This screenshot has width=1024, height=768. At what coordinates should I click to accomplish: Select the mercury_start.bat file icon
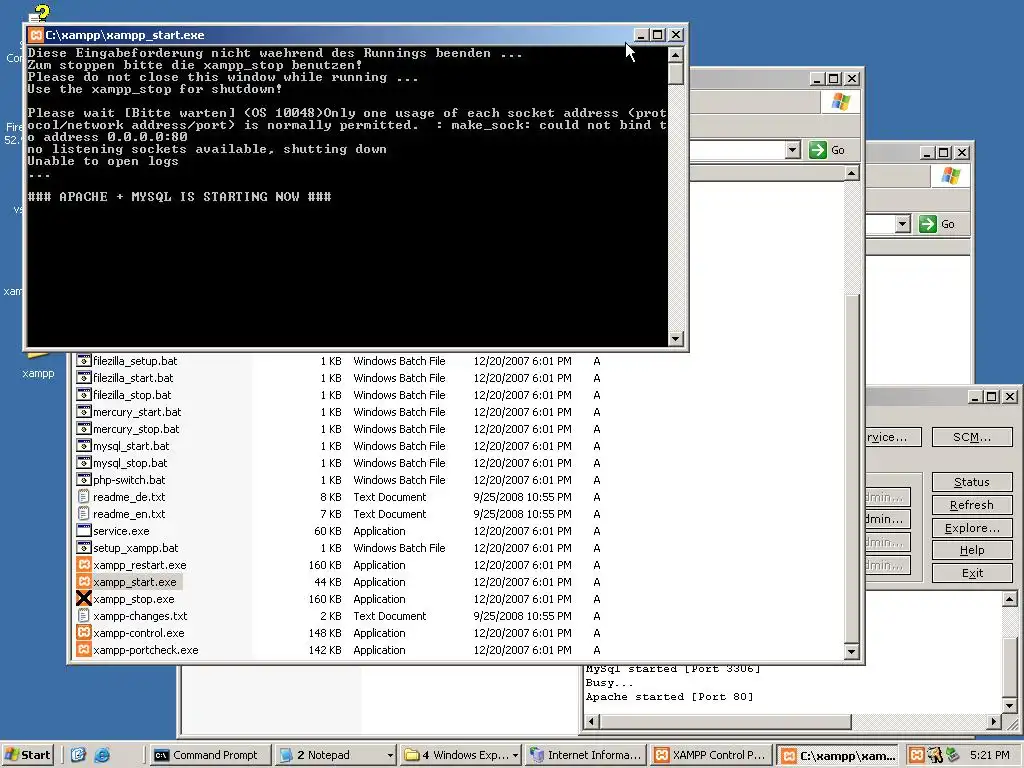[x=84, y=411]
